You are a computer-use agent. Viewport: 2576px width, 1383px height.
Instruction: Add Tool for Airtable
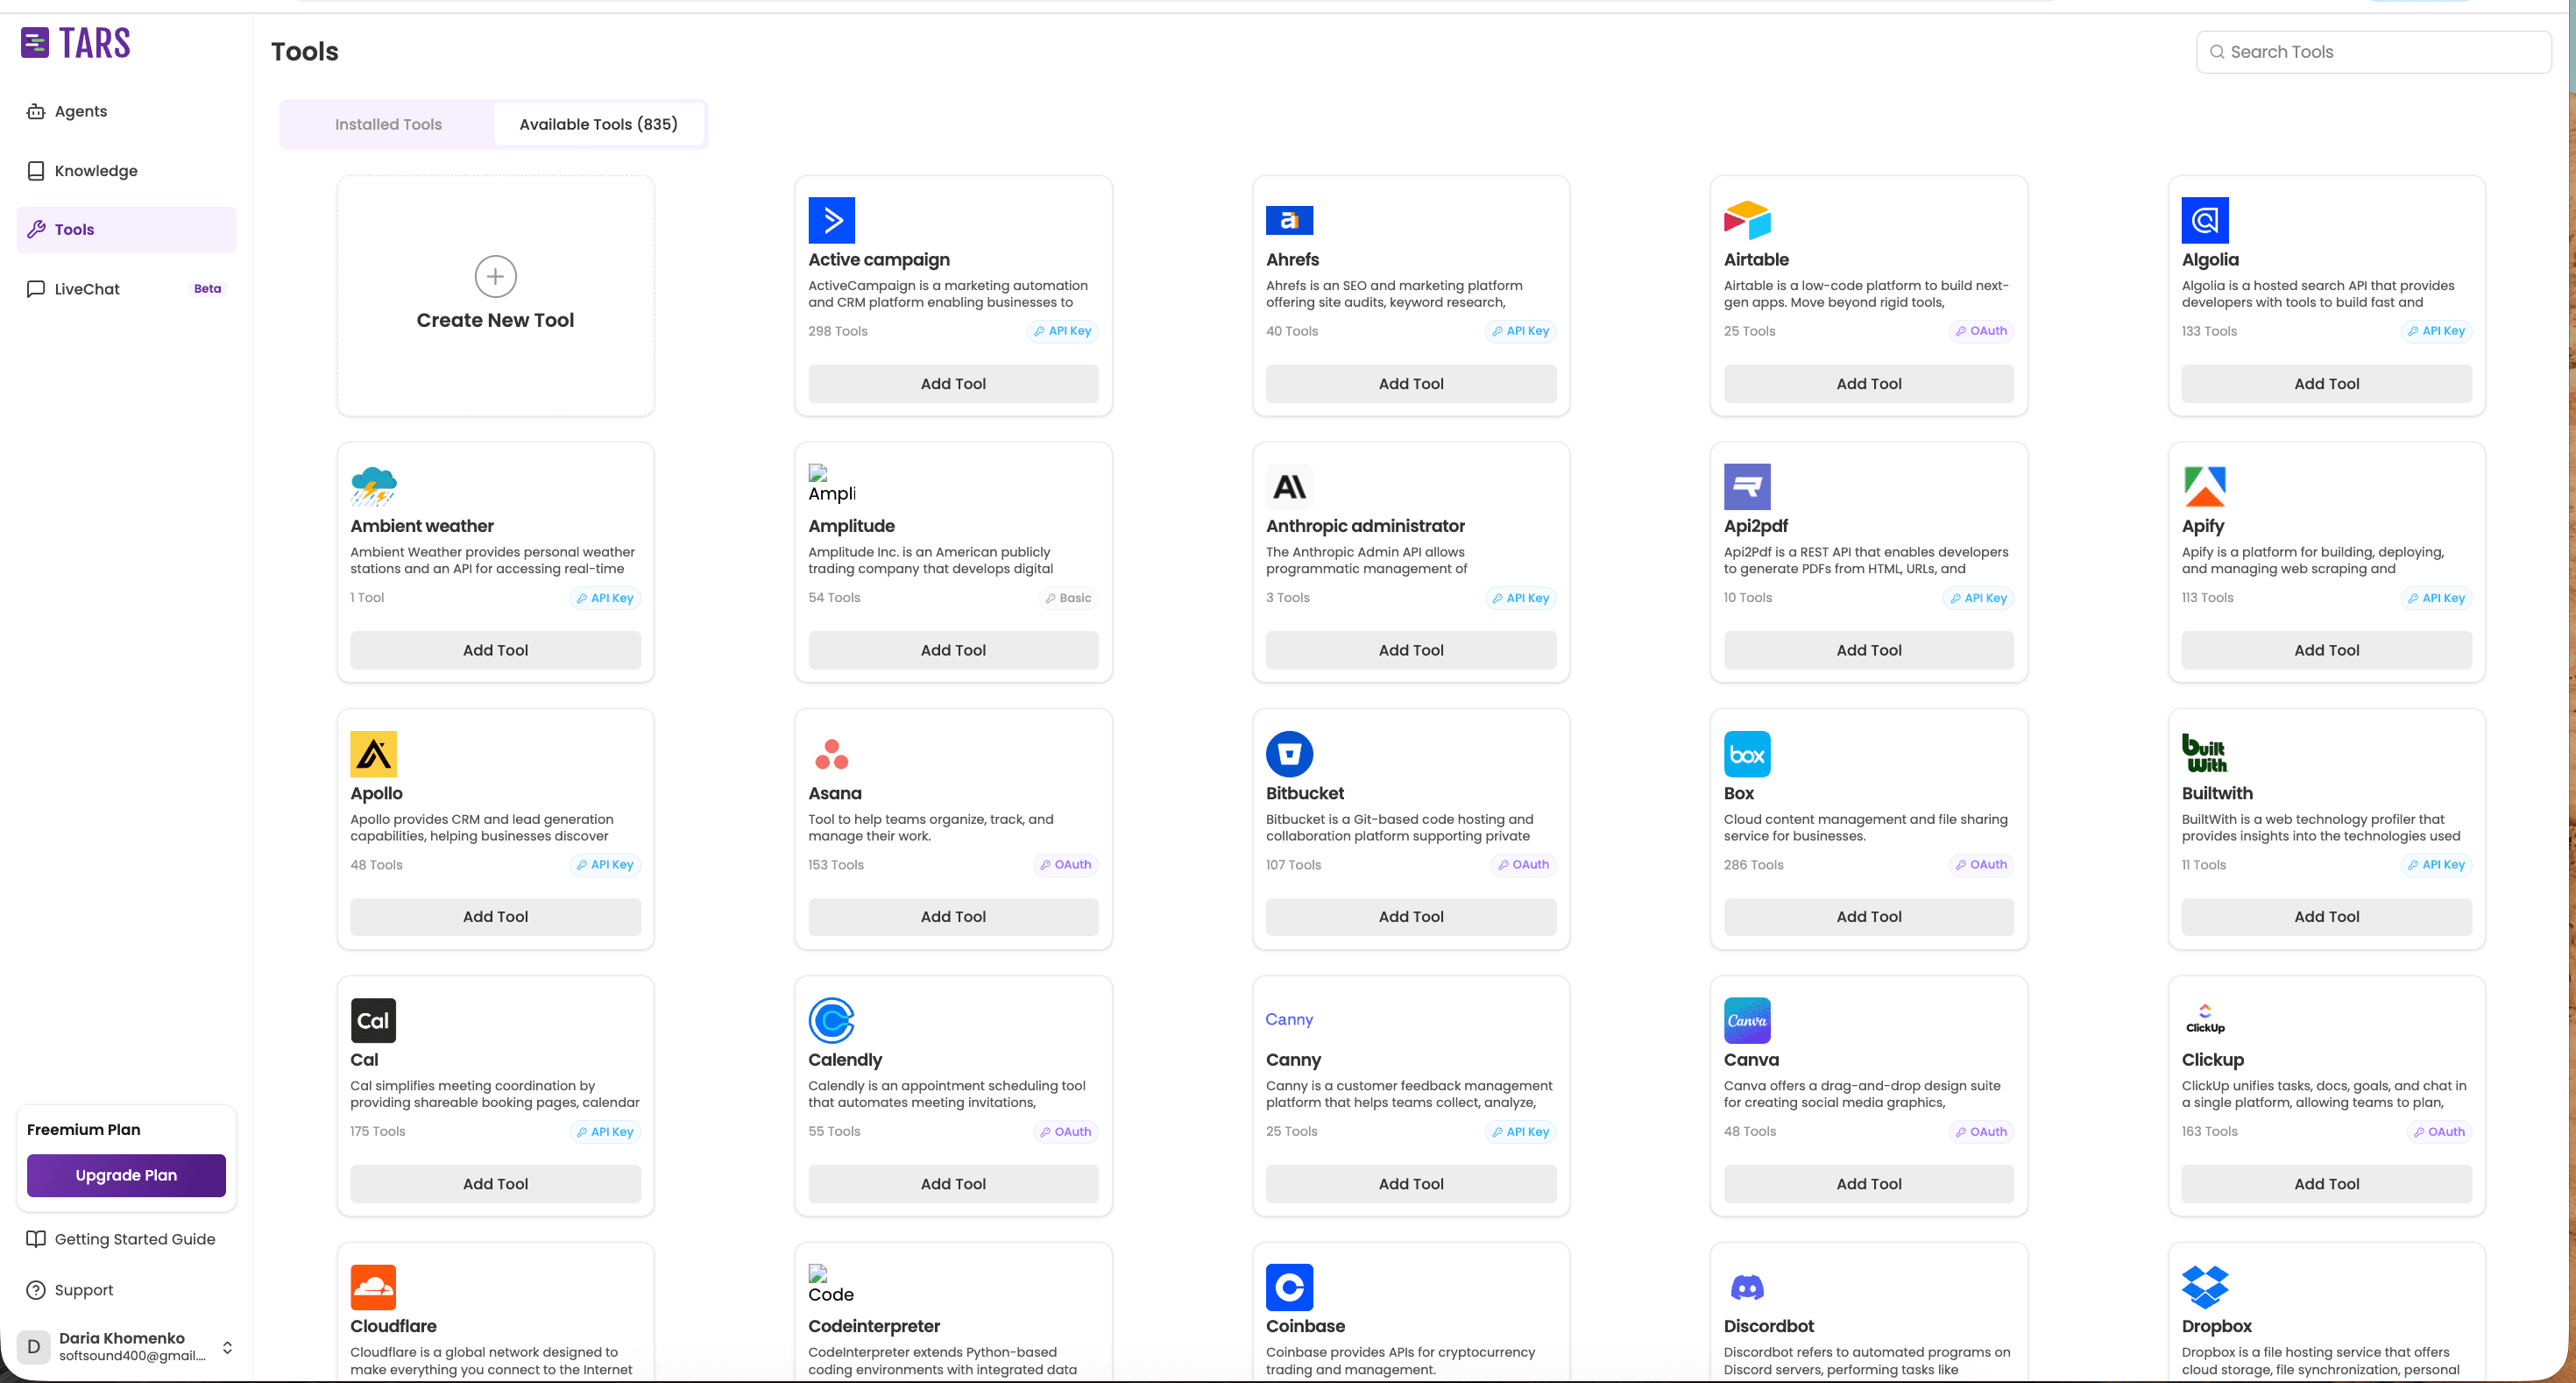click(1869, 384)
